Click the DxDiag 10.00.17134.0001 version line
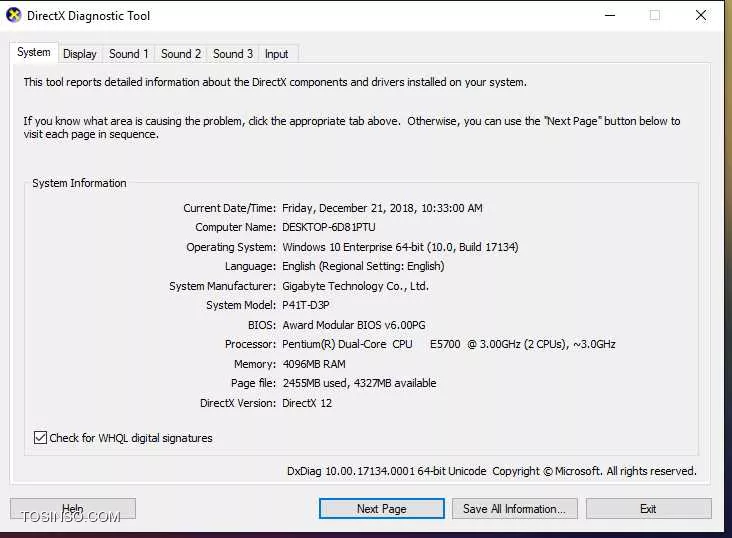732x538 pixels. pyautogui.click(x=492, y=471)
